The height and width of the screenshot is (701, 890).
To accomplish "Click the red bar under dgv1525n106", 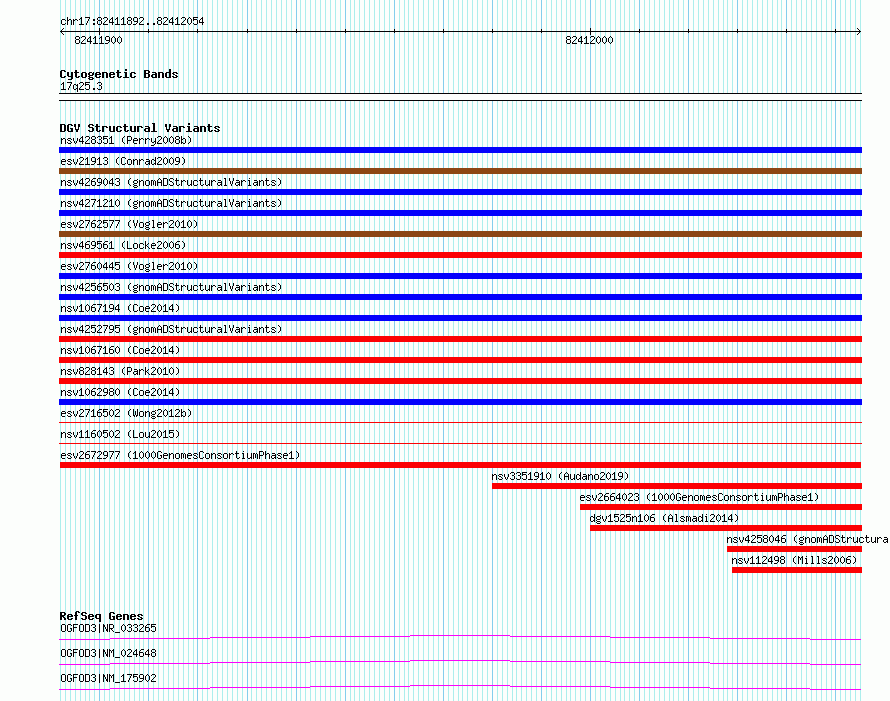I will (x=726, y=528).
